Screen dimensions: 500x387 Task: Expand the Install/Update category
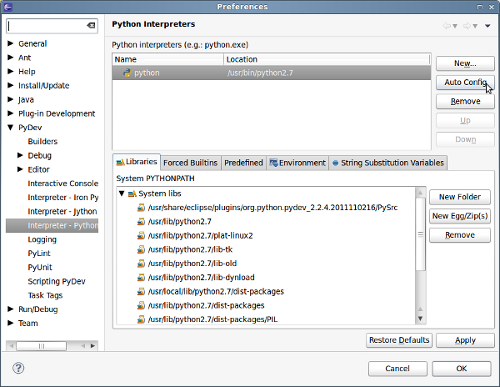(x=11, y=85)
